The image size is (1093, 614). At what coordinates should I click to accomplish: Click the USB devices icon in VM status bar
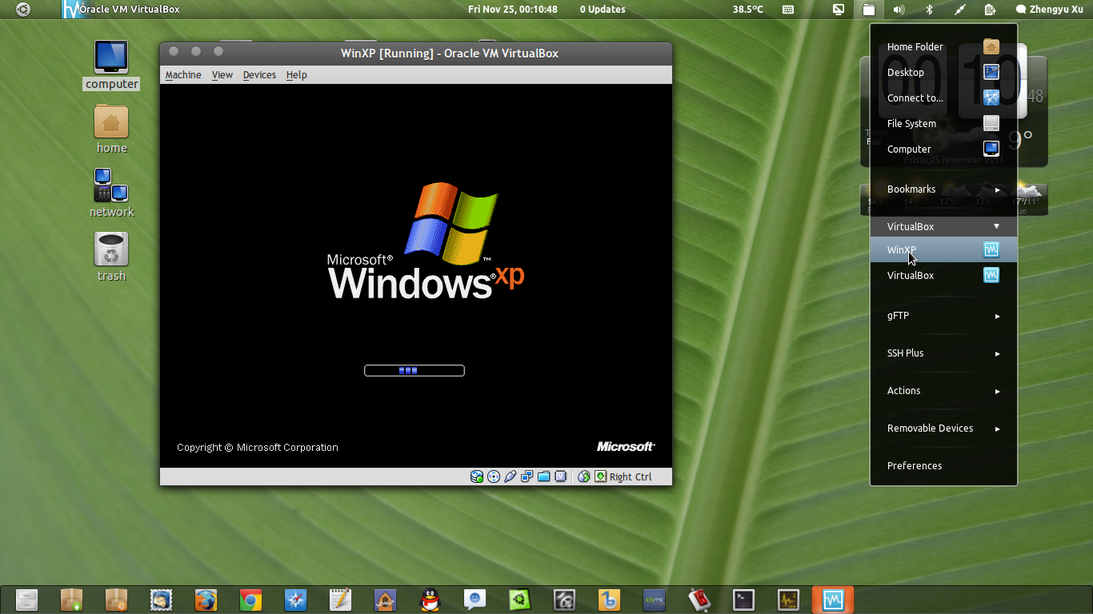click(x=510, y=477)
